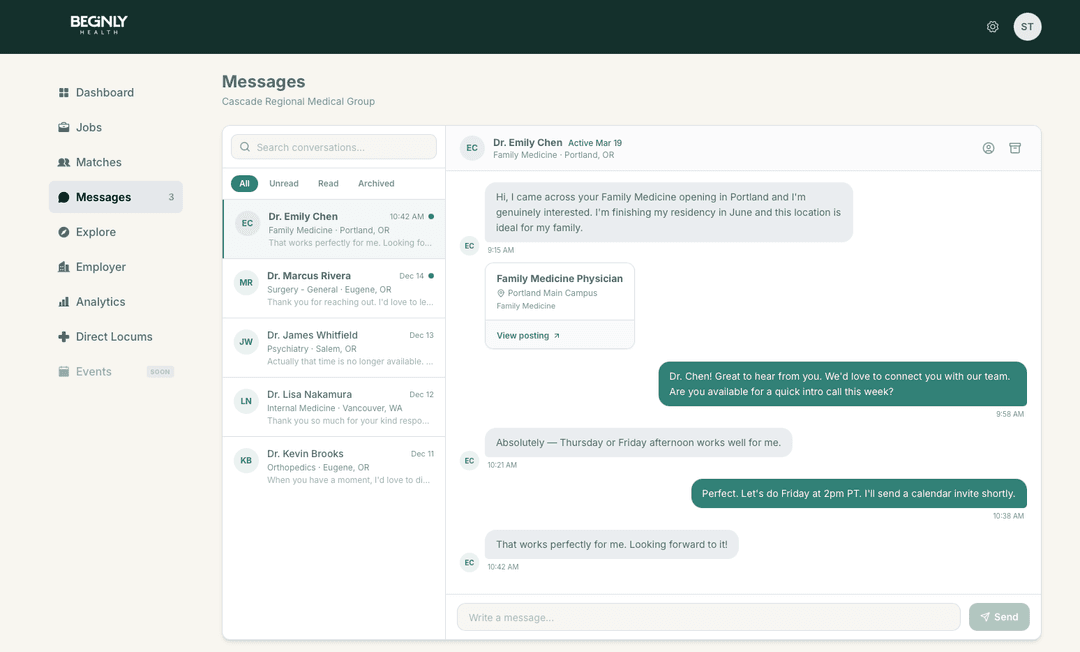Open the Employer section

[x=100, y=267]
